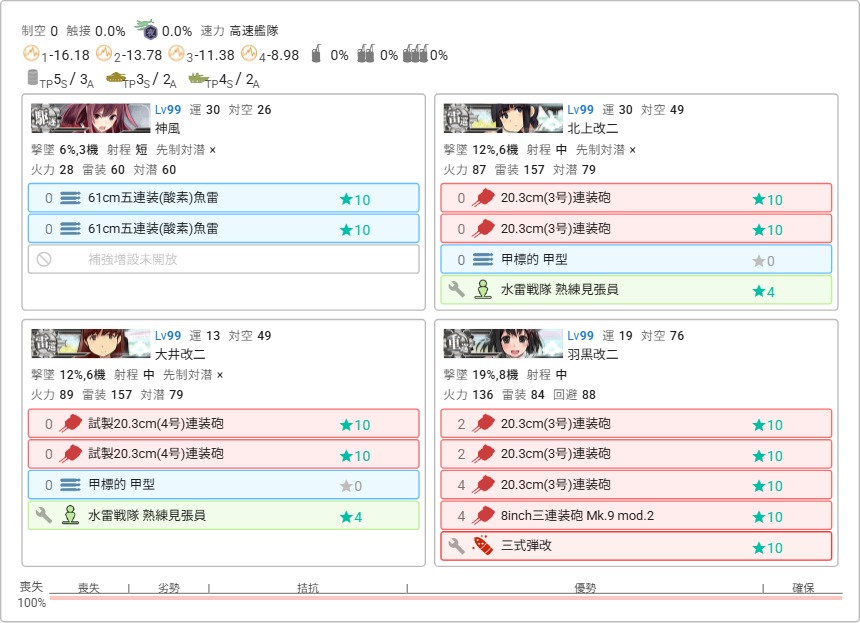Screen dimensions: 860x623
Task: Click the aircraft icon in top stats row
Action: [146, 30]
